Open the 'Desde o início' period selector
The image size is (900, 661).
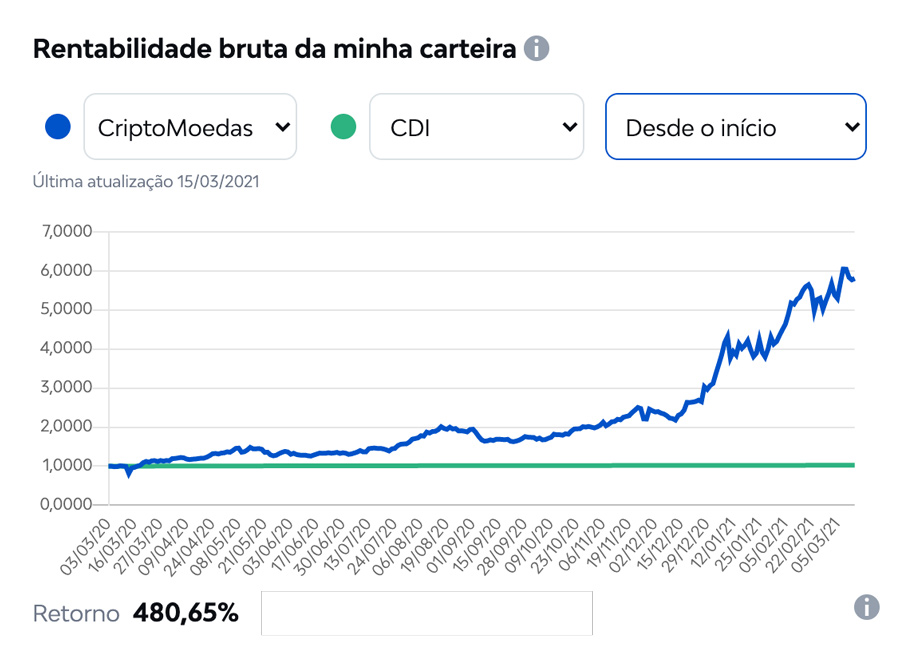(735, 127)
